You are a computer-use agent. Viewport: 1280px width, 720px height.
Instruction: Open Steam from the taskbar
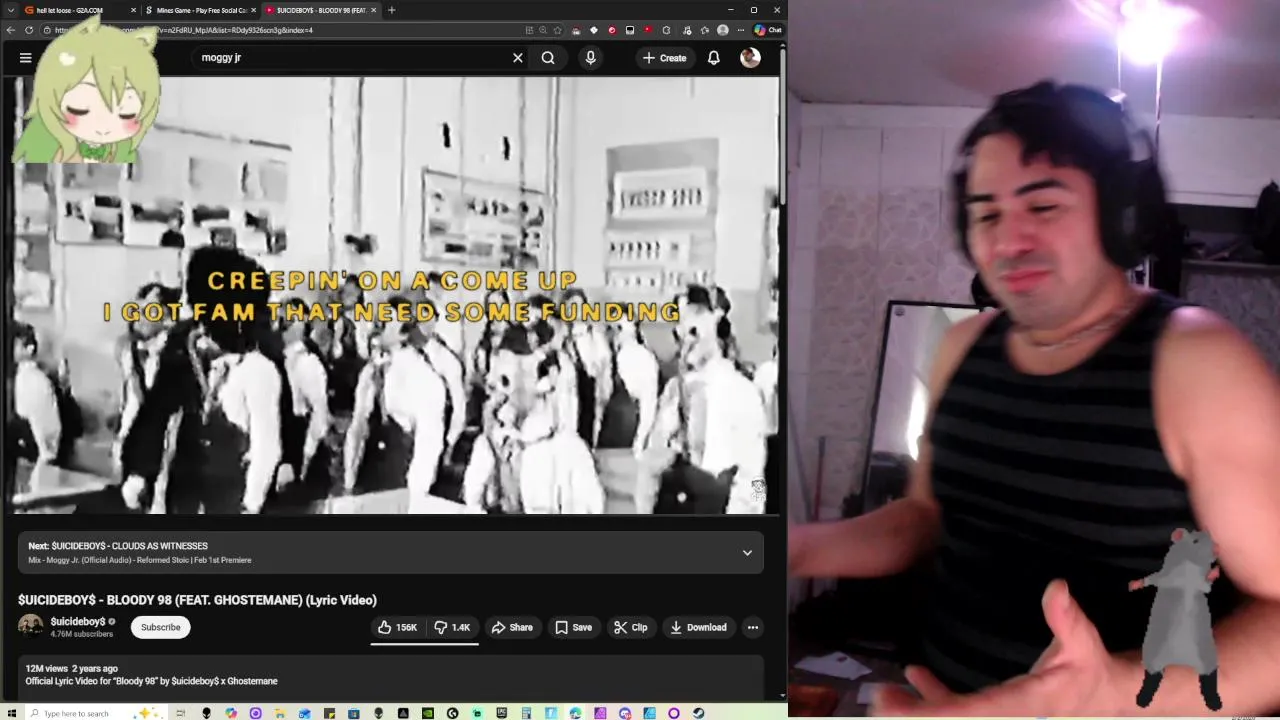tap(698, 713)
